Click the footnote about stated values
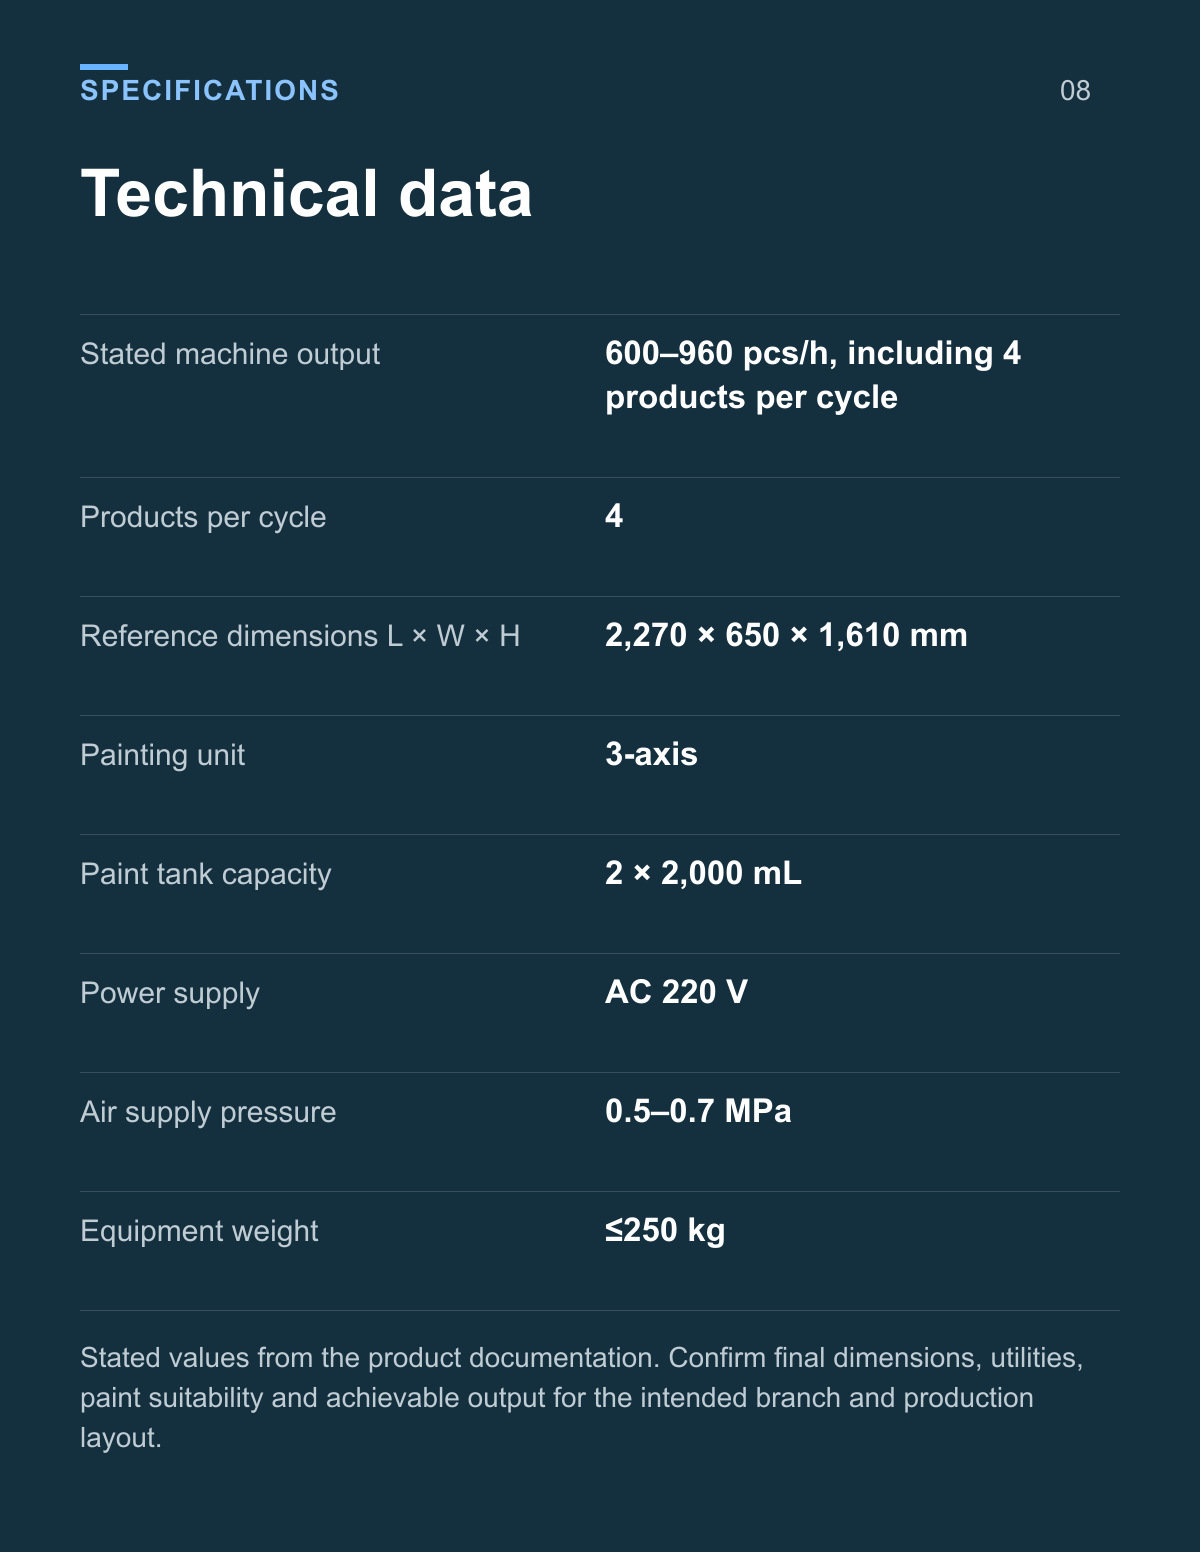The width and height of the screenshot is (1200, 1552). point(582,1398)
